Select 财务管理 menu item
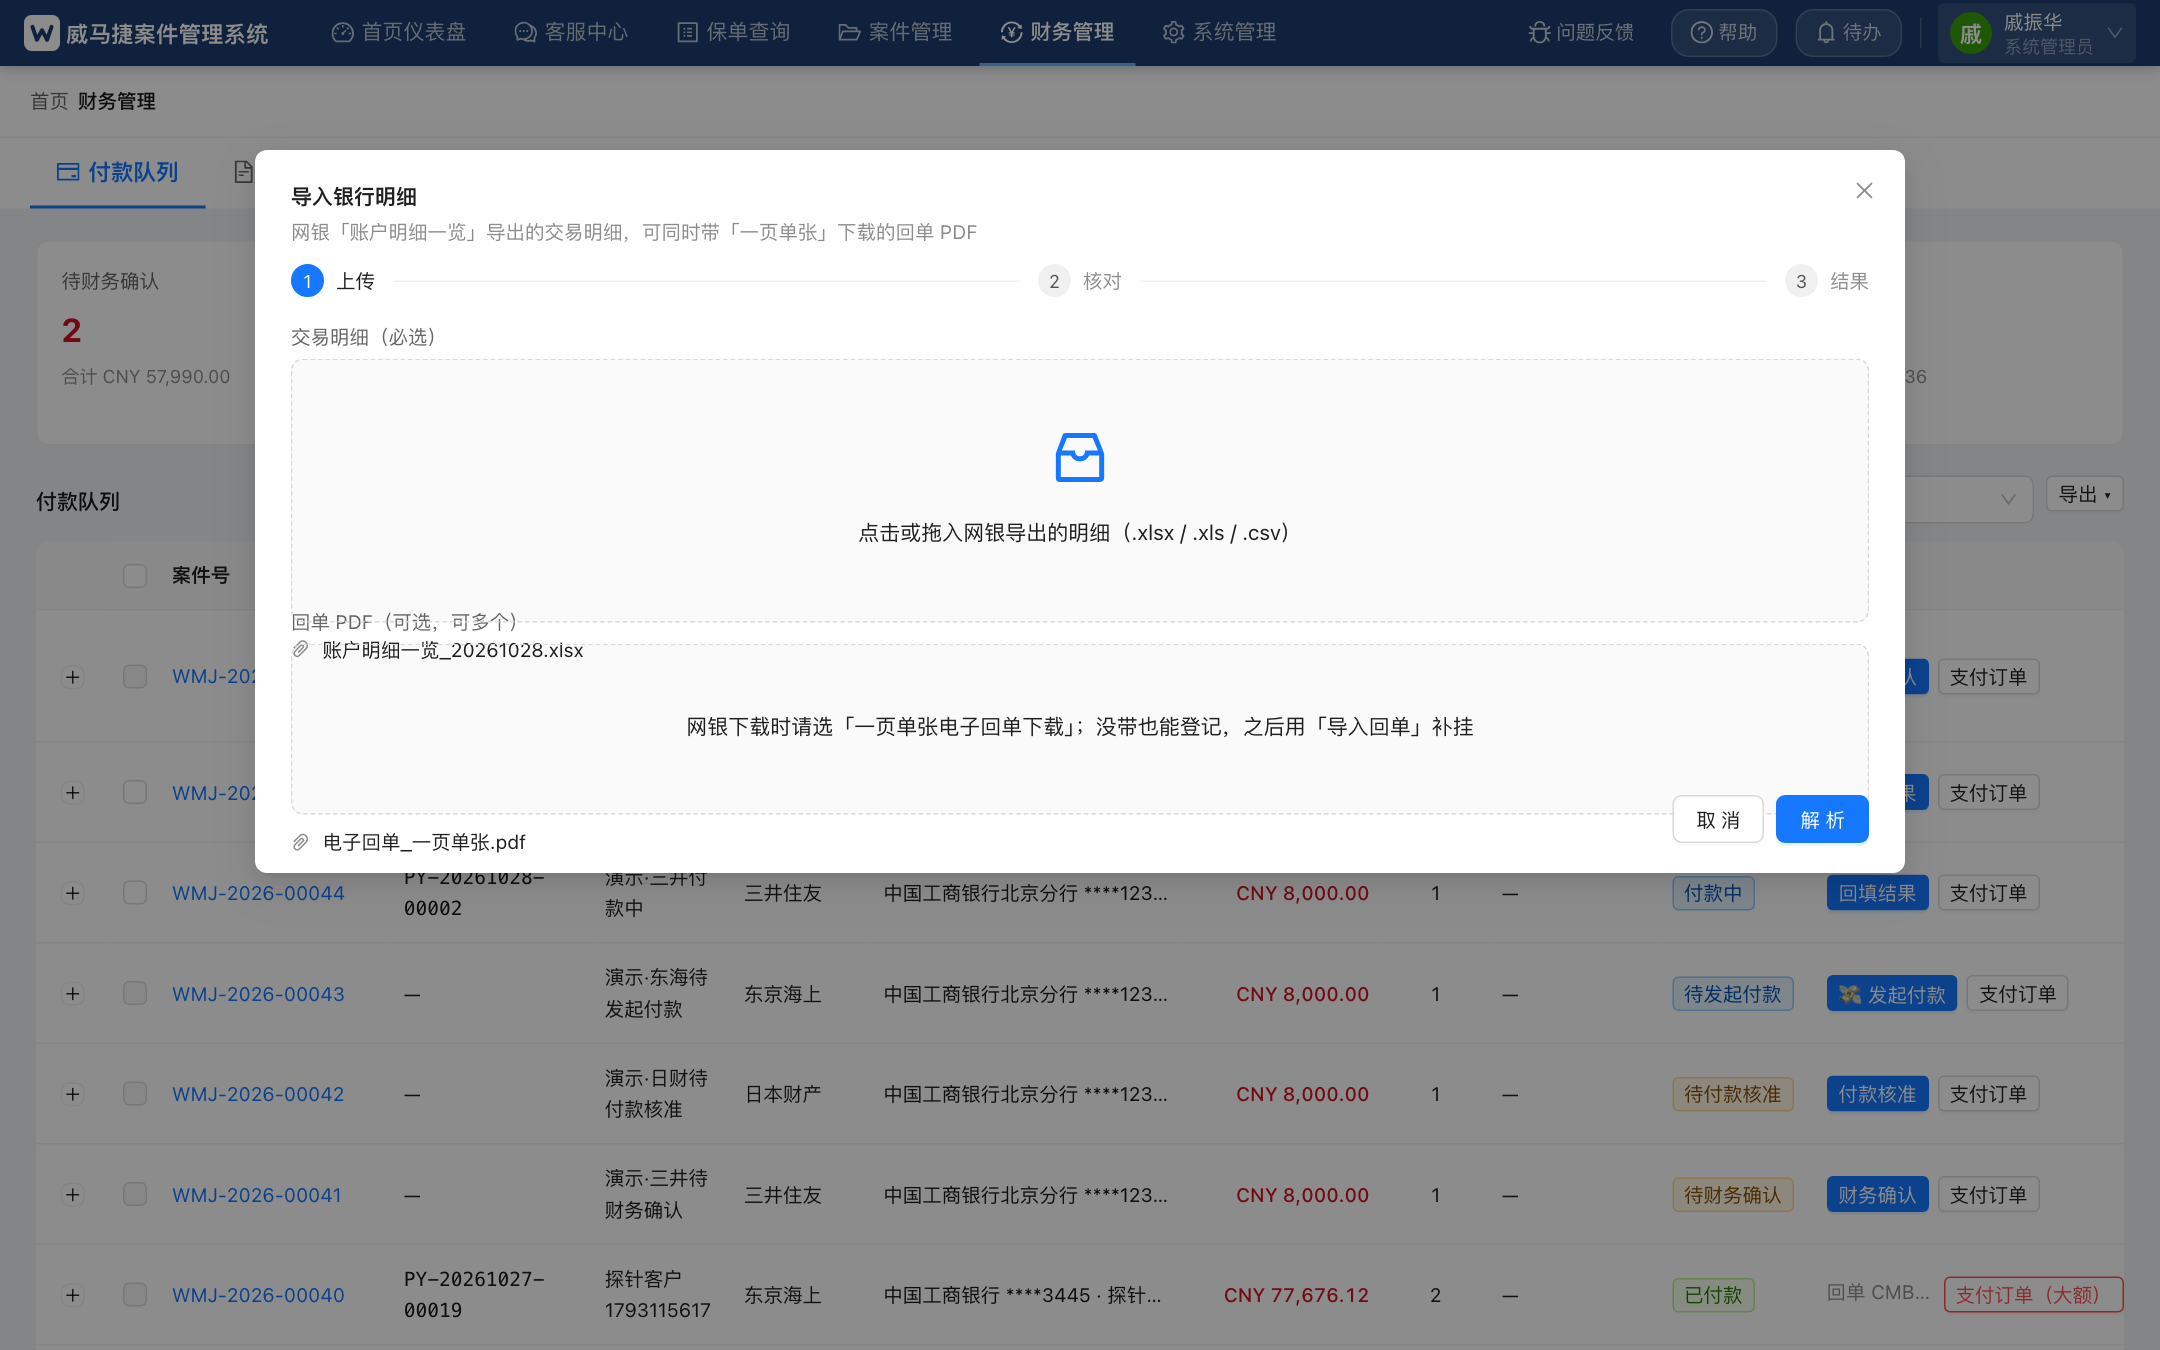The height and width of the screenshot is (1350, 2160). 1057,33
